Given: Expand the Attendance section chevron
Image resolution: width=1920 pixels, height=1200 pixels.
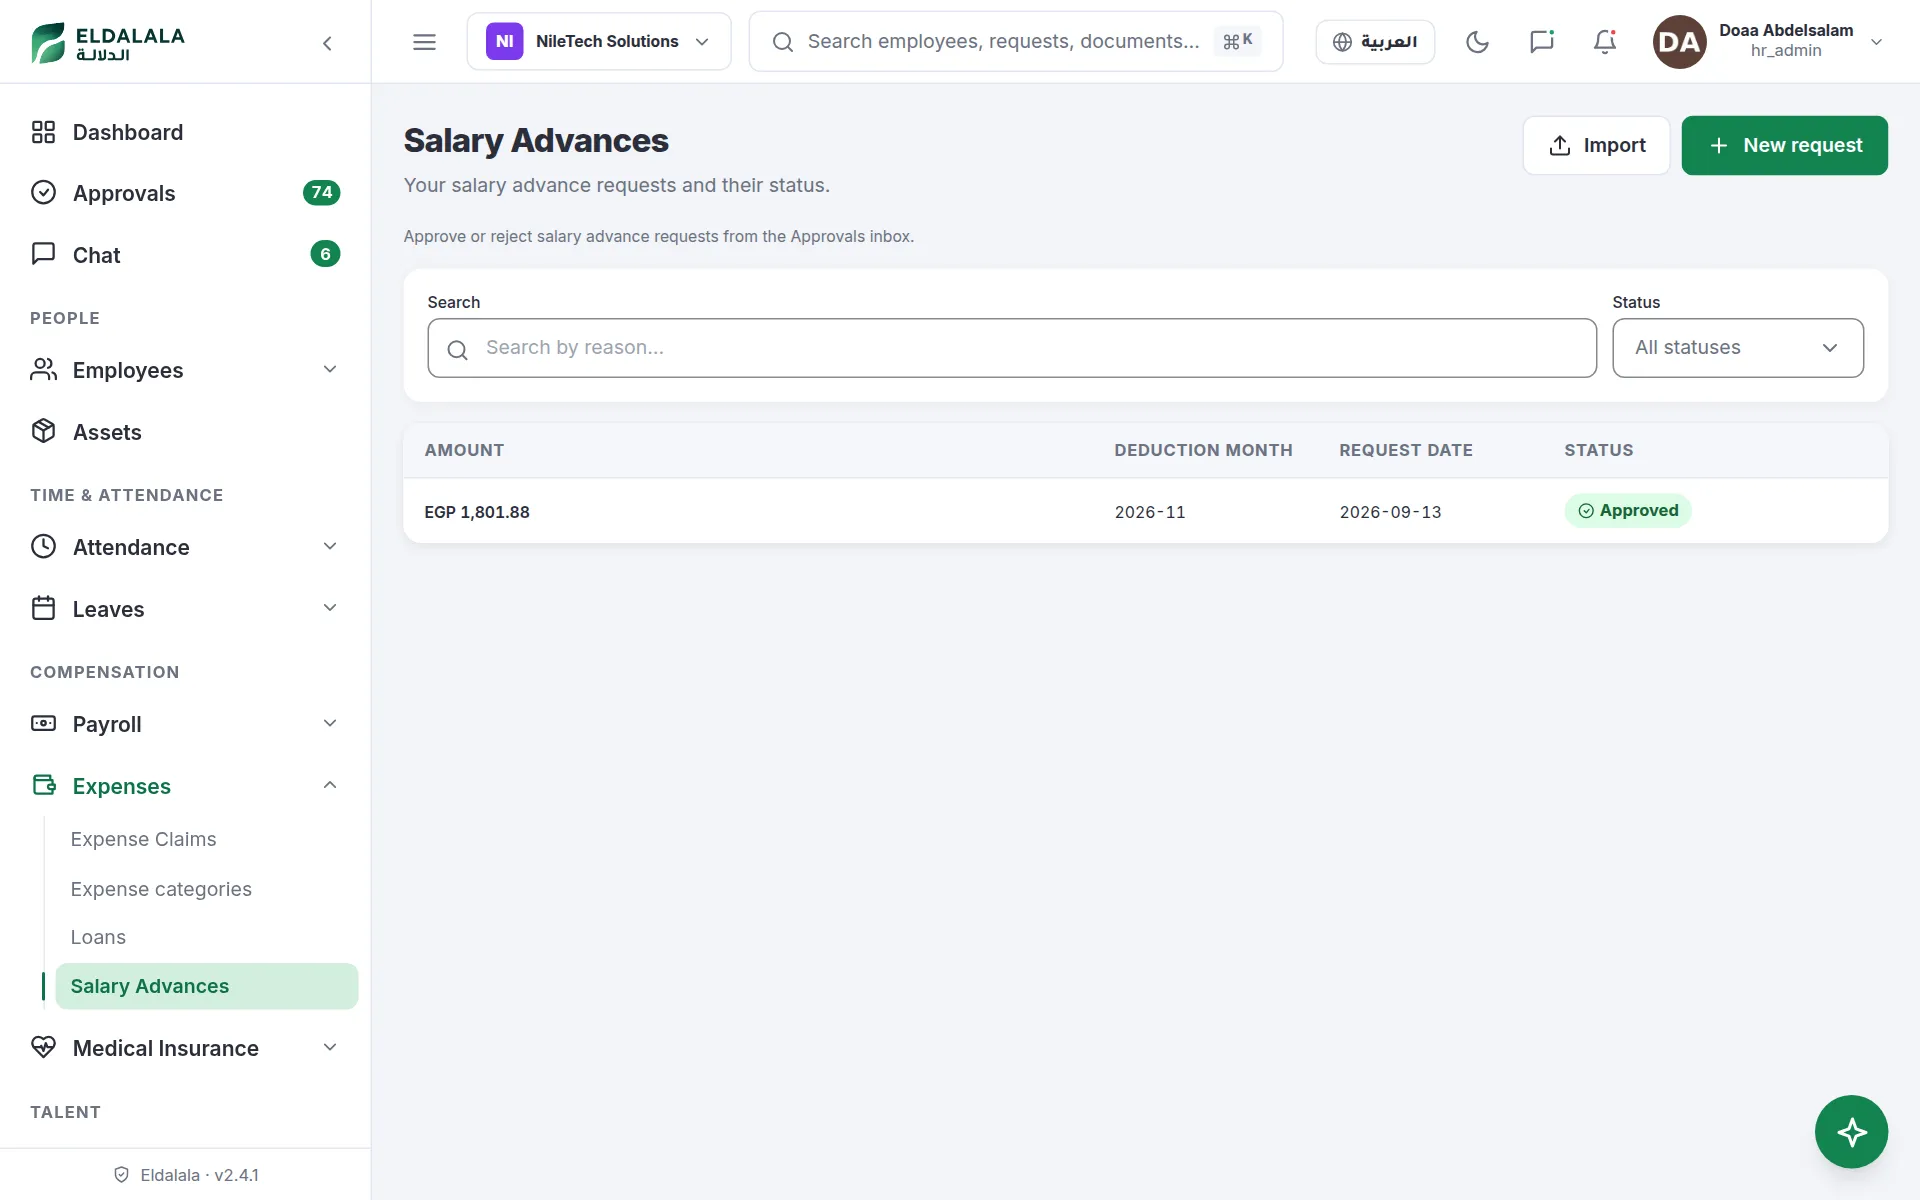Looking at the screenshot, I should pyautogui.click(x=330, y=546).
